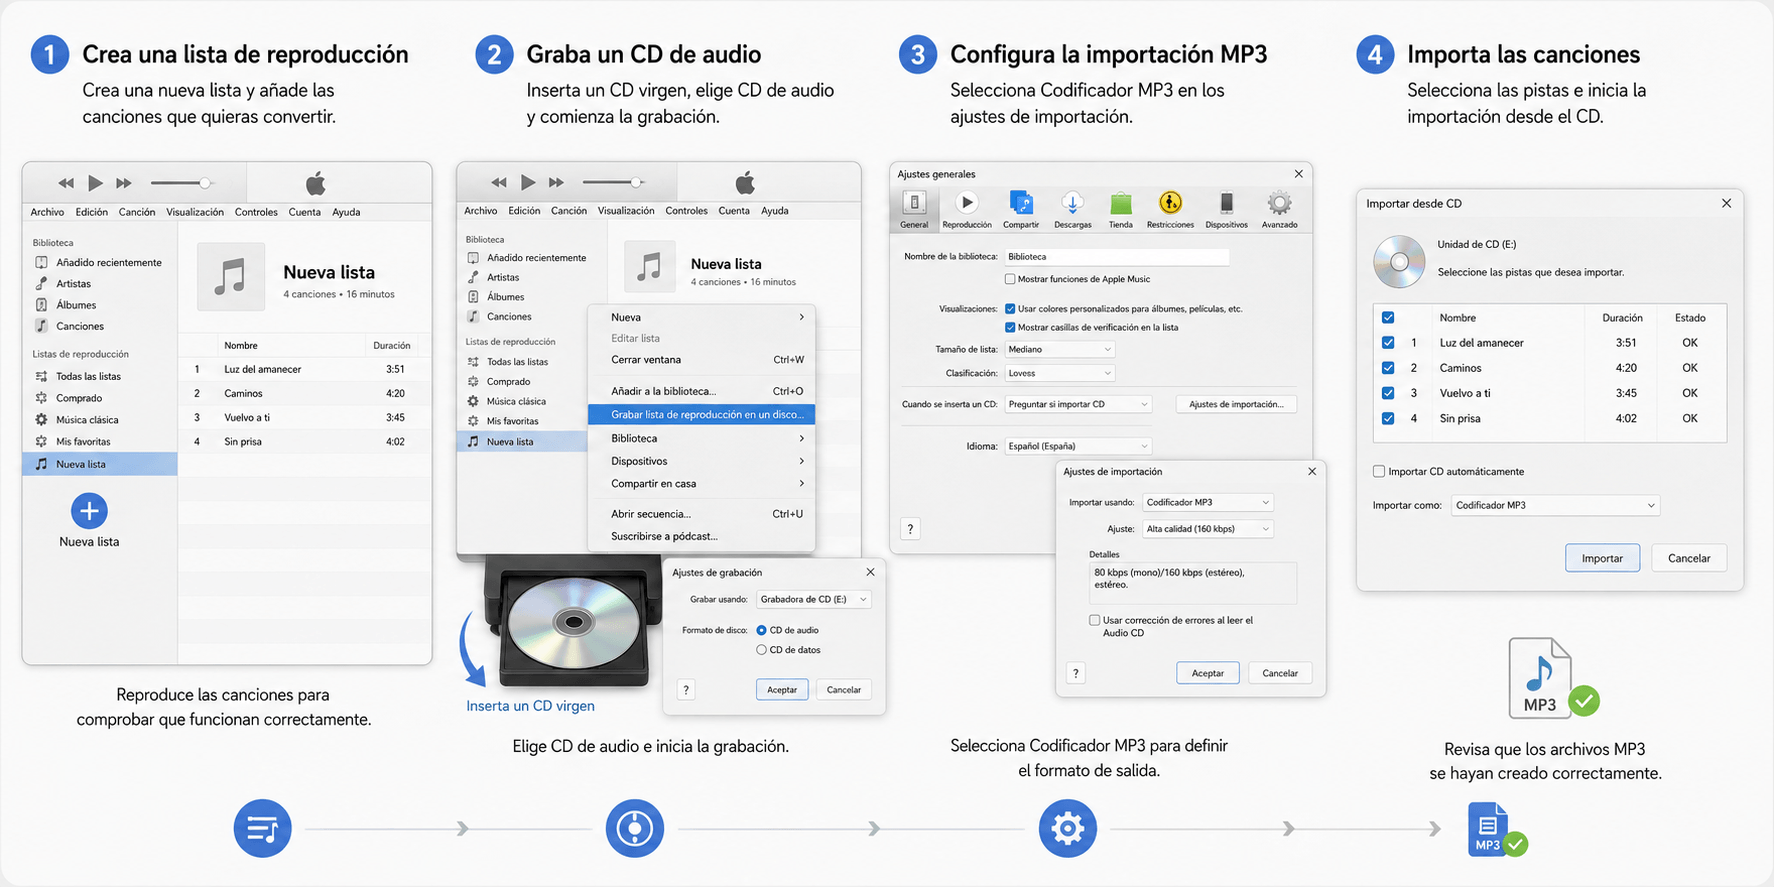The image size is (1774, 887).
Task: Choose Añadir a la biblioteca menu entry
Action: click(702, 391)
